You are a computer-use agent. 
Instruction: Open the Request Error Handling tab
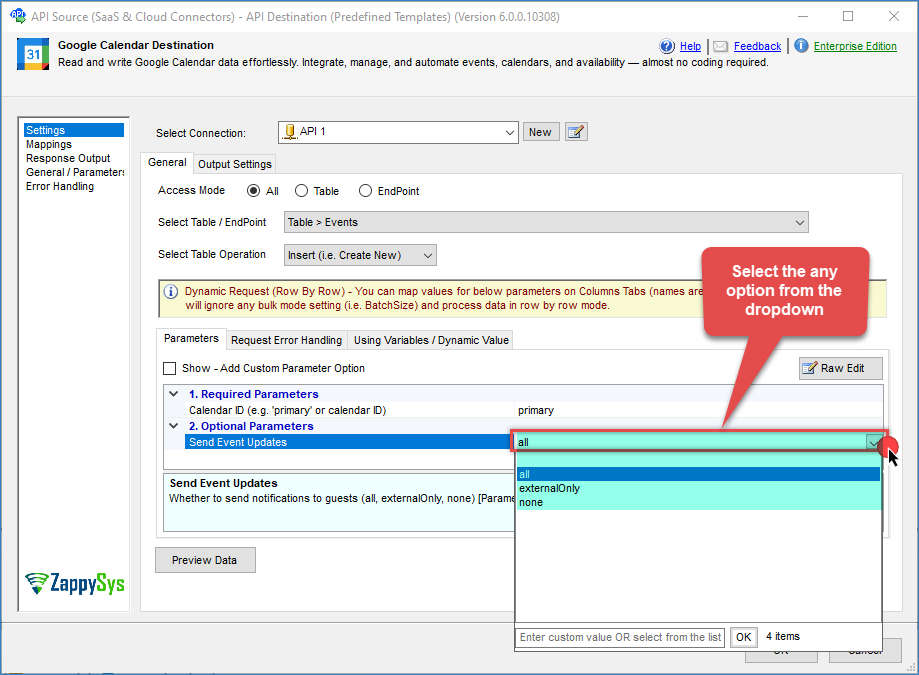(287, 340)
